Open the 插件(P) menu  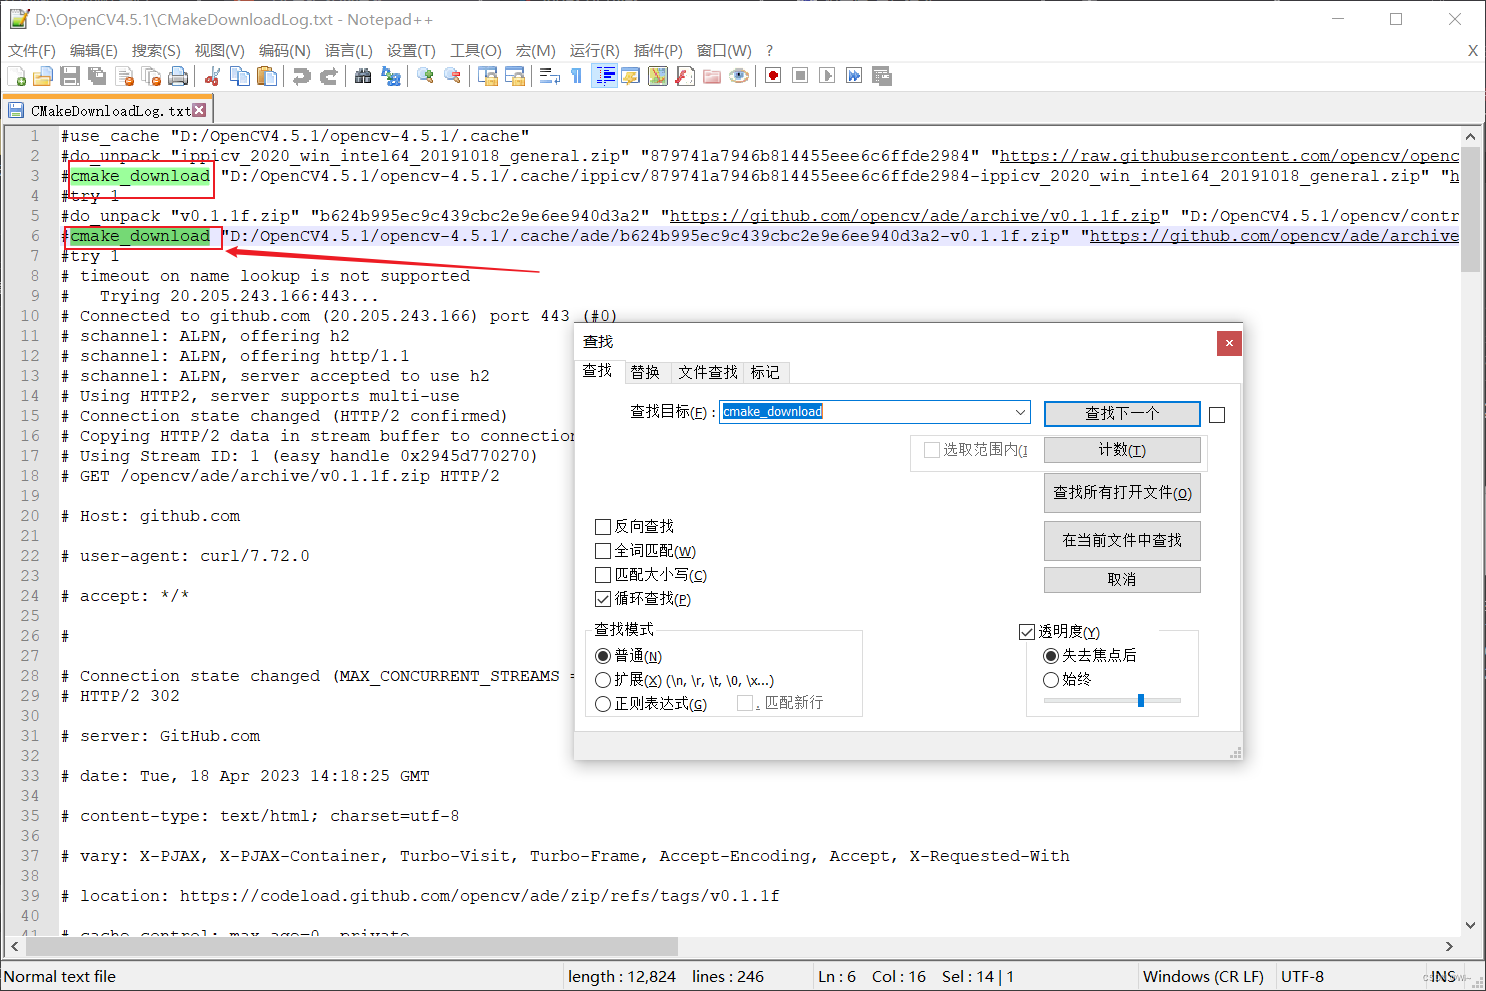[x=658, y=51]
